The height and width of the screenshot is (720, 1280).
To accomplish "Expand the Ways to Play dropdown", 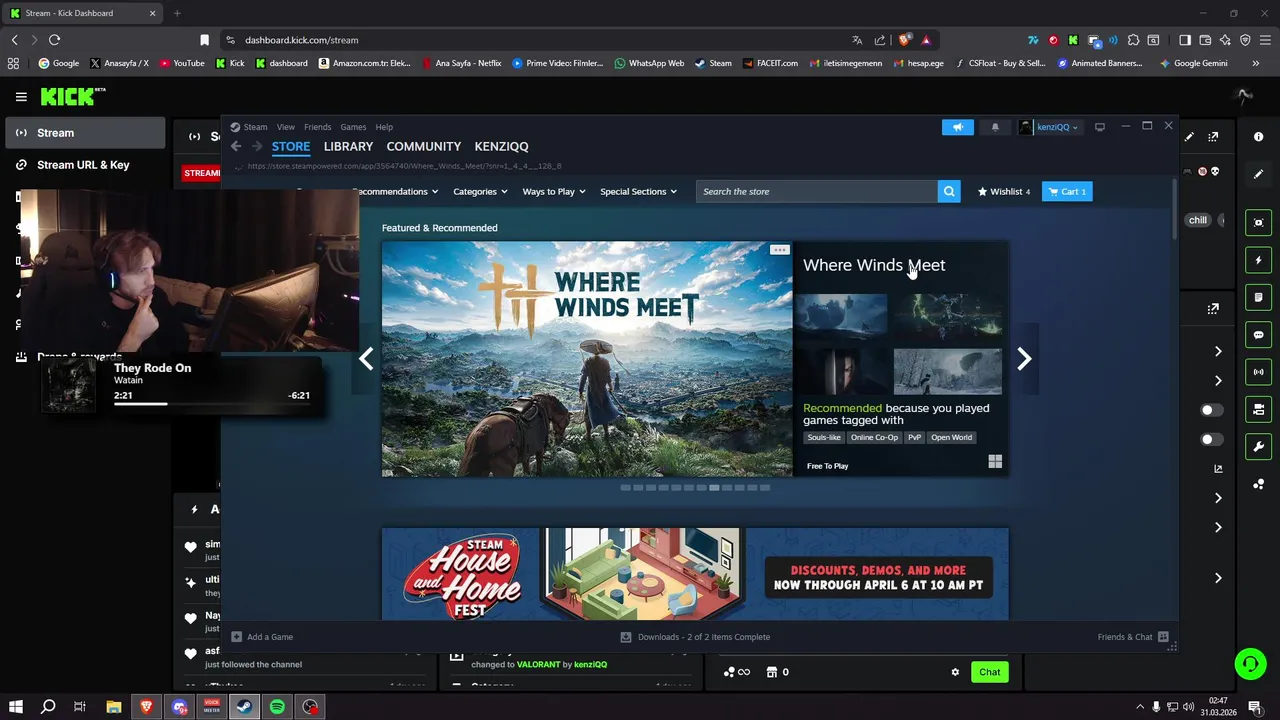I will click(554, 191).
